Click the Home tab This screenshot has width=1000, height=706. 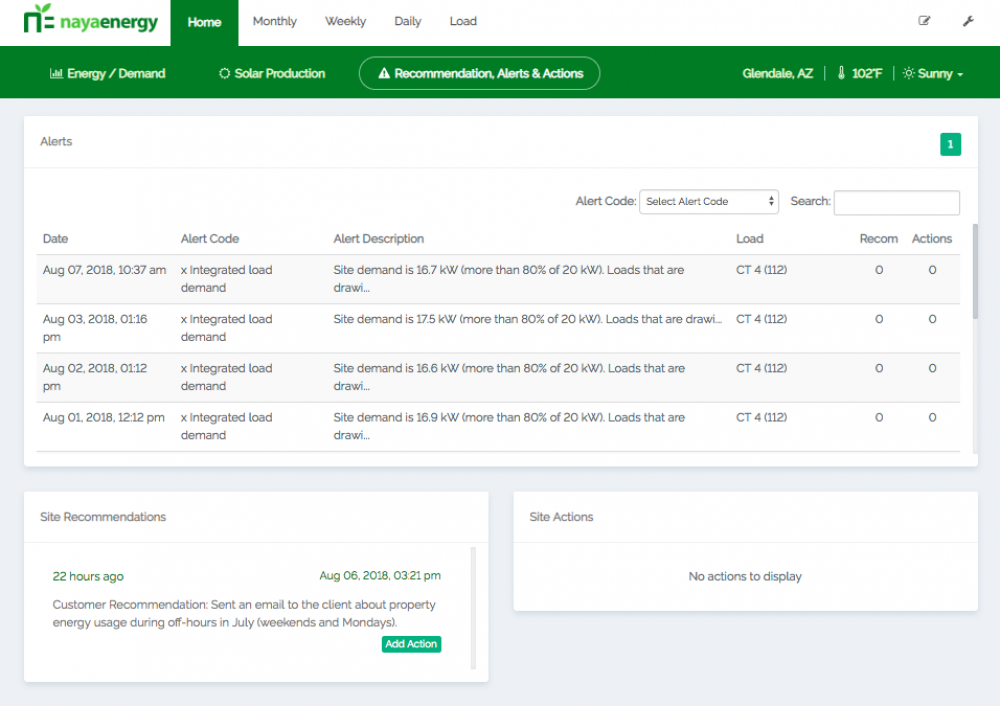[x=204, y=22]
